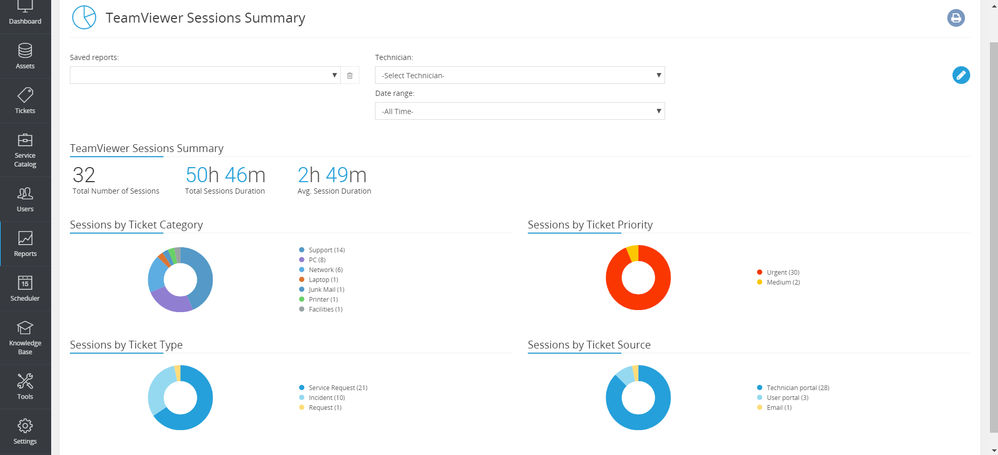The height and width of the screenshot is (455, 998).
Task: Click the Network (6) legend entry
Action: click(x=320, y=270)
